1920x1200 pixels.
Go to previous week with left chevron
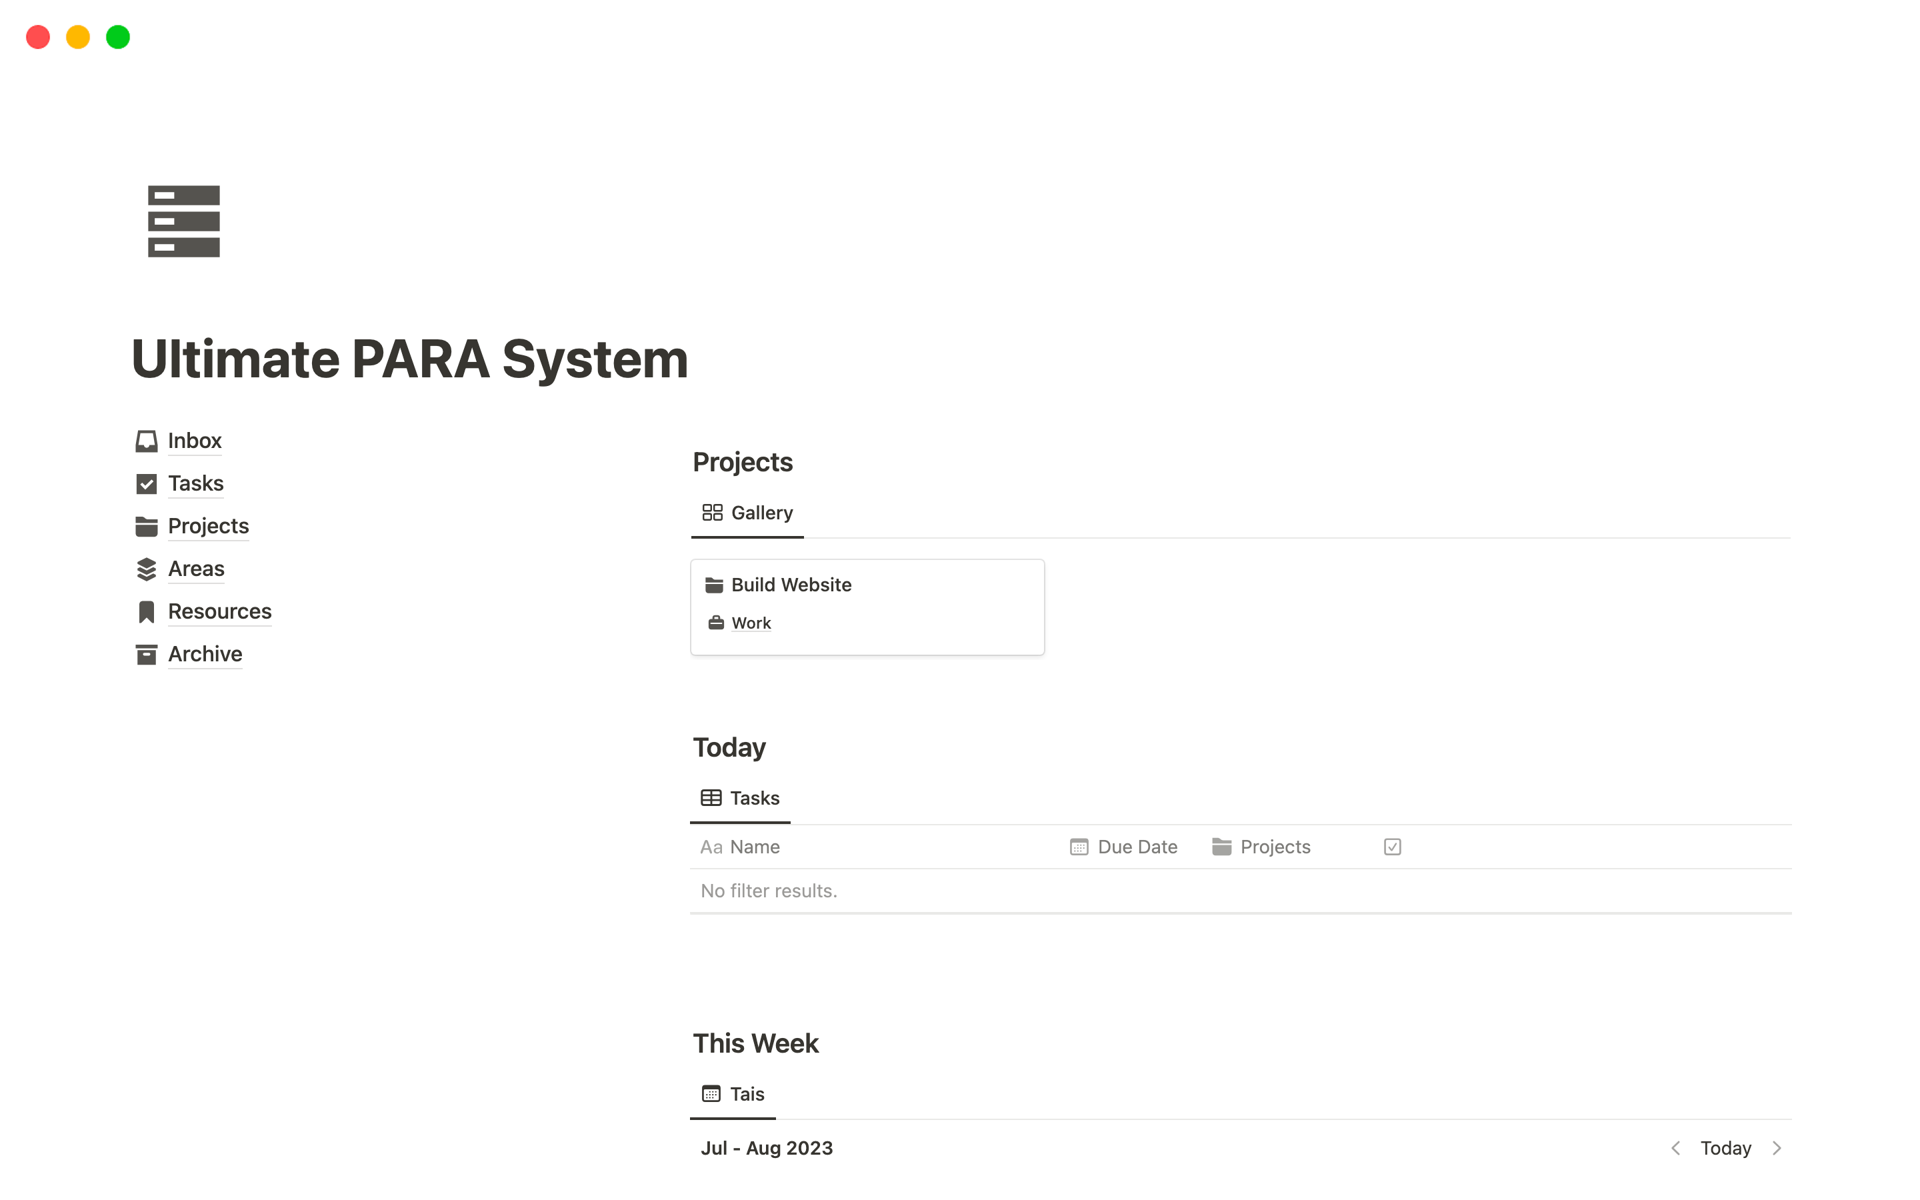(x=1676, y=1148)
